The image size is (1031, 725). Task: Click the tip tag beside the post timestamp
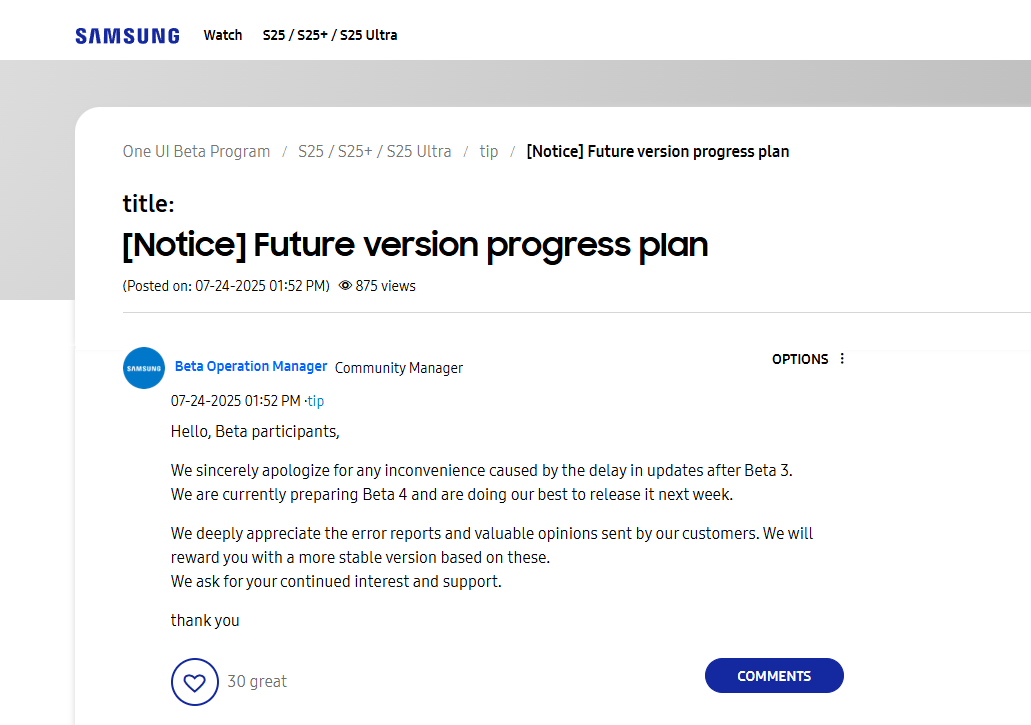pyautogui.click(x=316, y=400)
